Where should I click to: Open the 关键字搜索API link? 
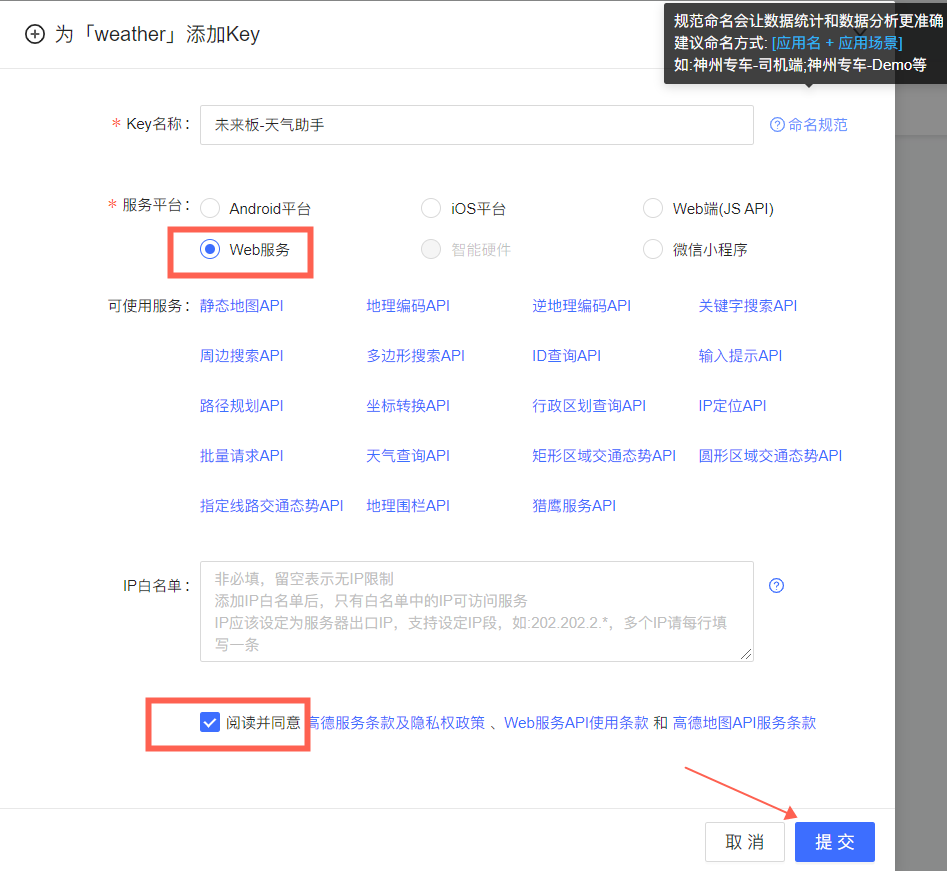pyautogui.click(x=748, y=306)
